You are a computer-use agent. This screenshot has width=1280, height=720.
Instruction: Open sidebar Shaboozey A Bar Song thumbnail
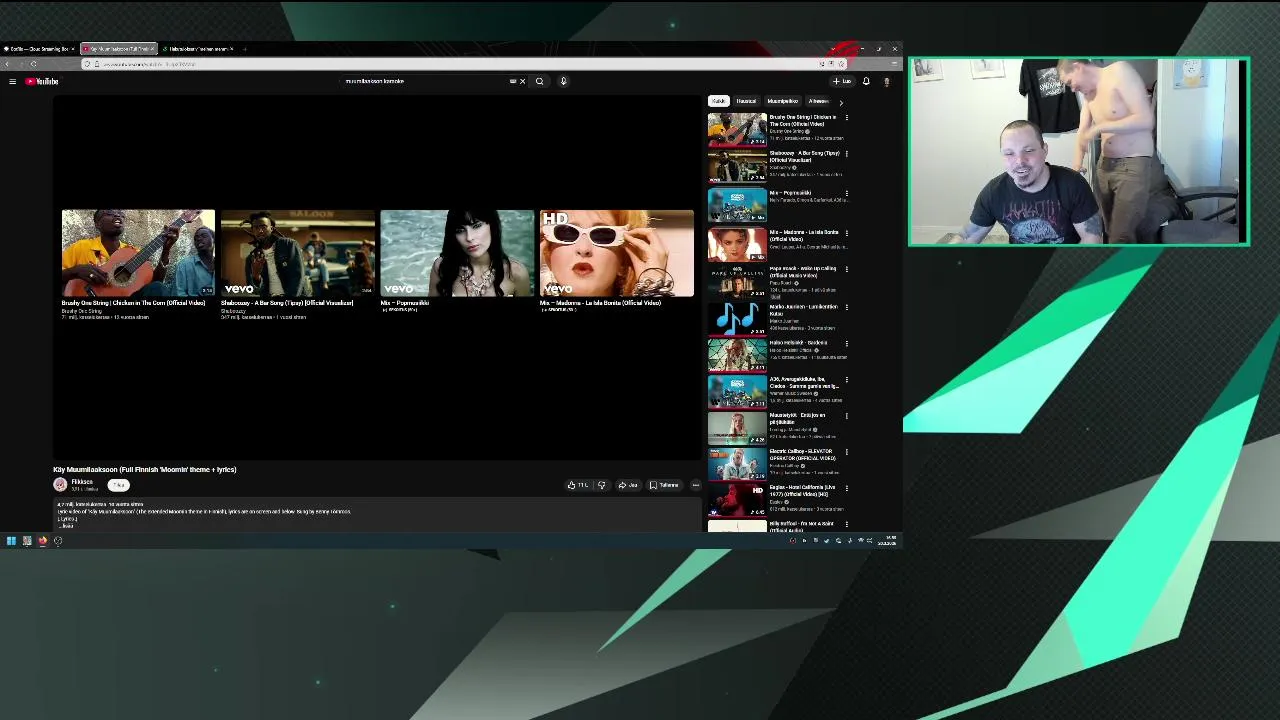(737, 167)
